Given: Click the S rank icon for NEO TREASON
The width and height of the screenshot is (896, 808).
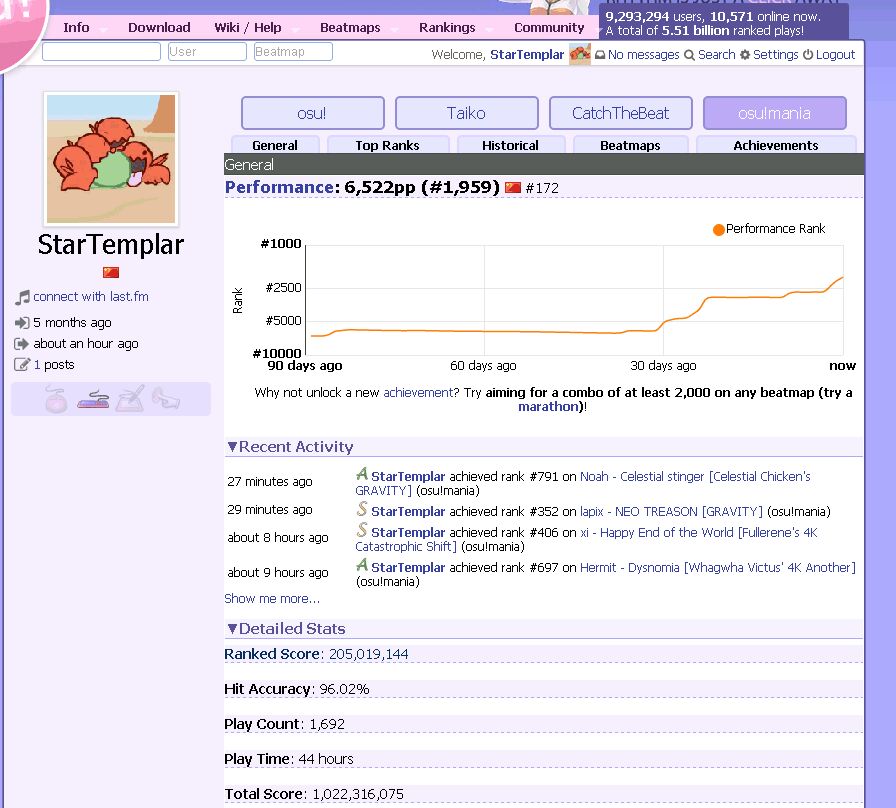Looking at the screenshot, I should click(362, 509).
